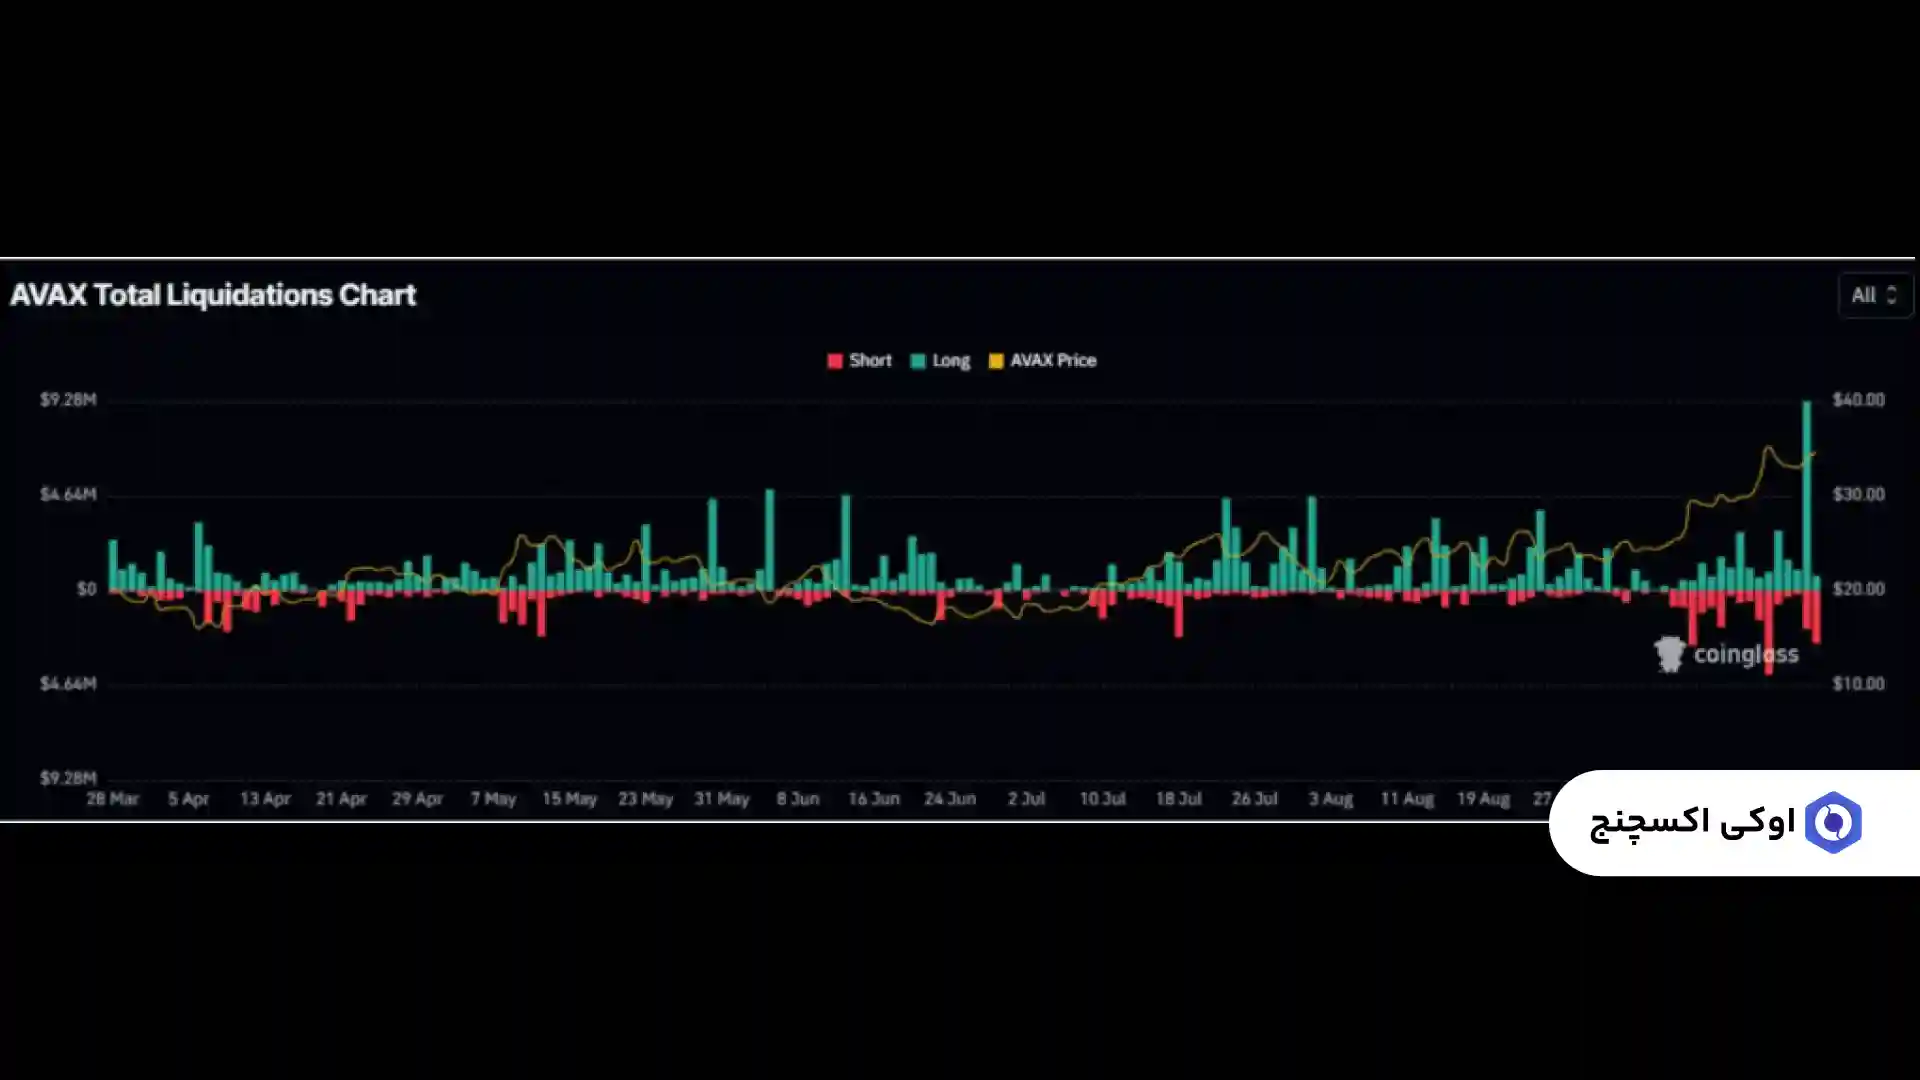Click the green Long legend swatch
Screen dimensions: 1920x1080
point(918,361)
